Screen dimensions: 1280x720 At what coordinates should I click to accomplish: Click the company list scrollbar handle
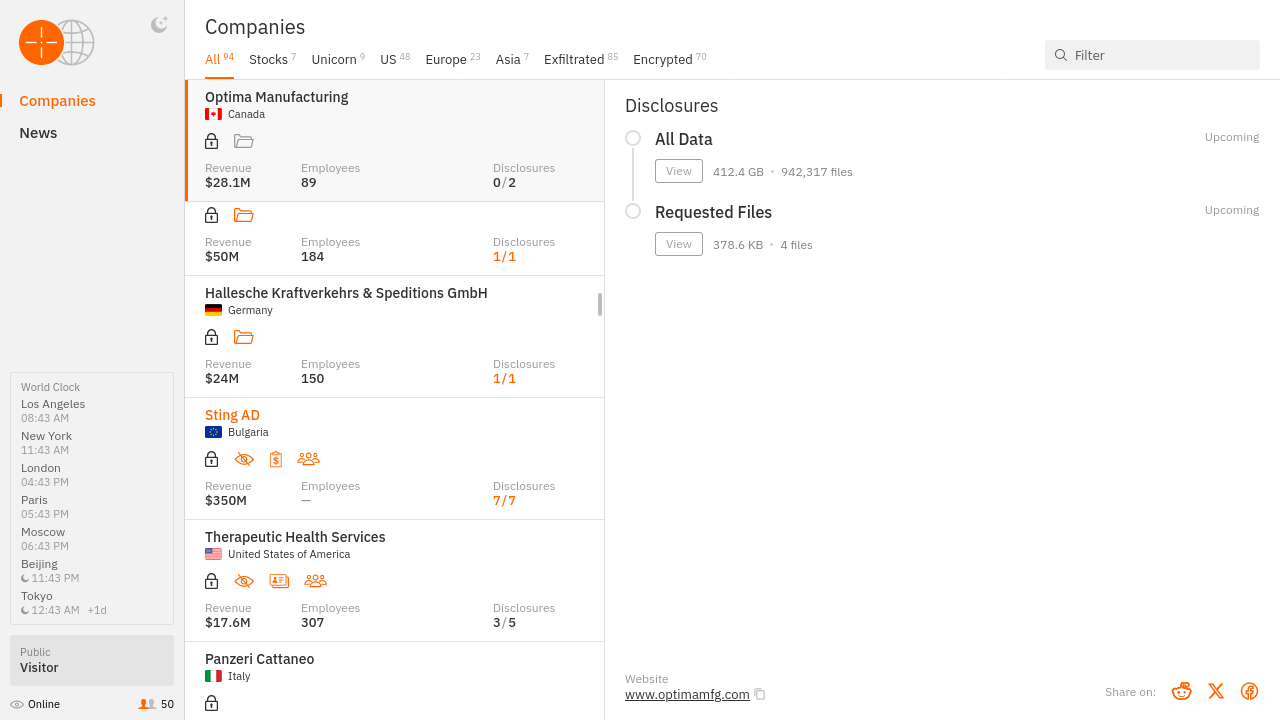(600, 304)
